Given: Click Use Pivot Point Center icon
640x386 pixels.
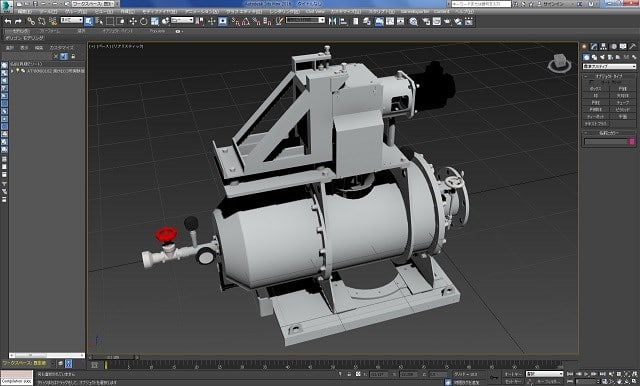Looking at the screenshot, I should [200, 21].
